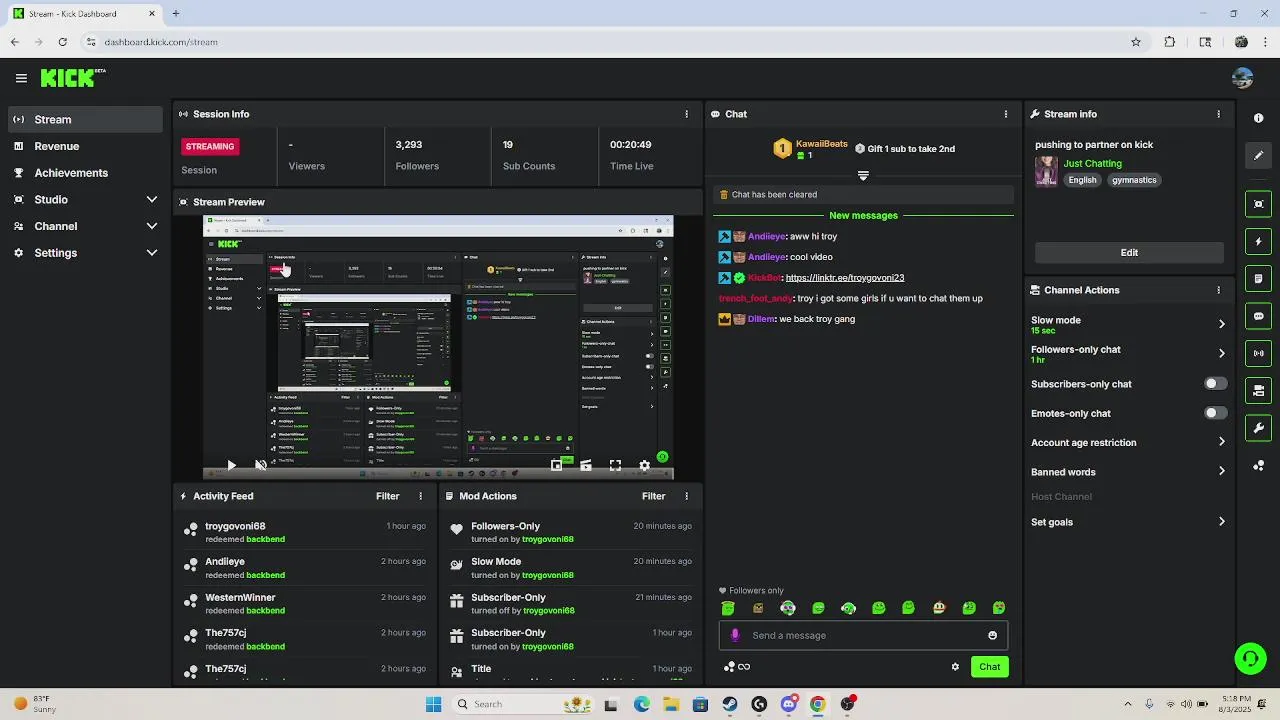
Task: Open chat settings gear icon
Action: (955, 667)
